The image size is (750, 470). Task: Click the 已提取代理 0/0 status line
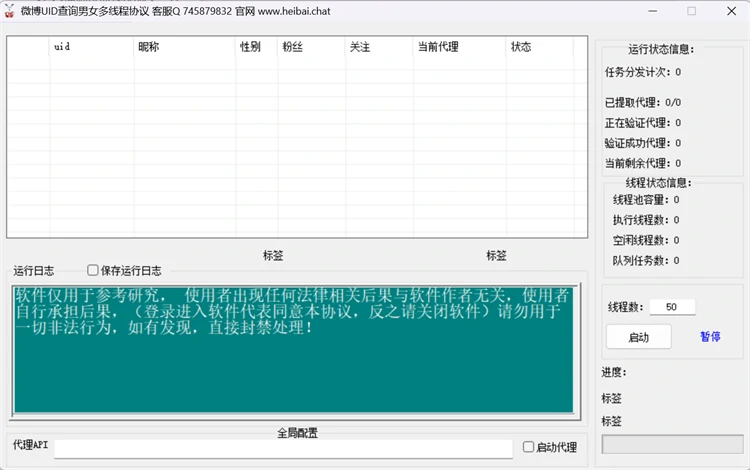[x=642, y=102]
